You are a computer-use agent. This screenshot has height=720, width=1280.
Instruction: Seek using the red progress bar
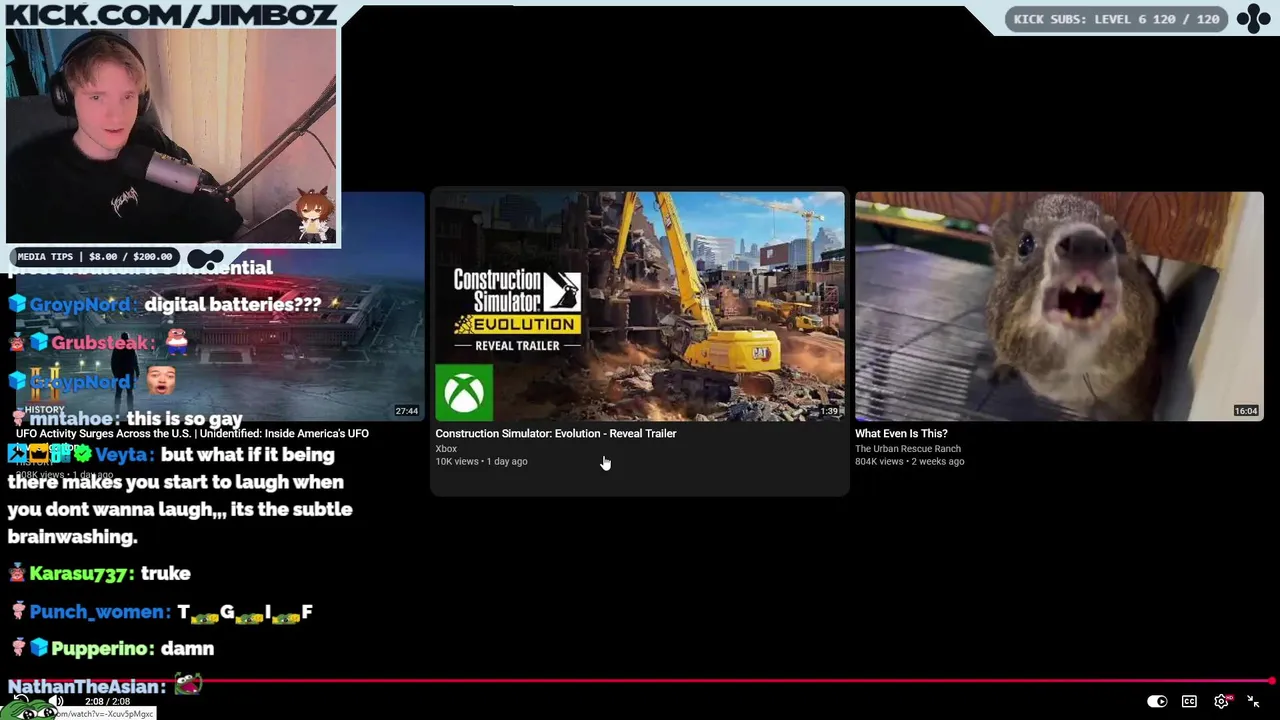[x=640, y=681]
